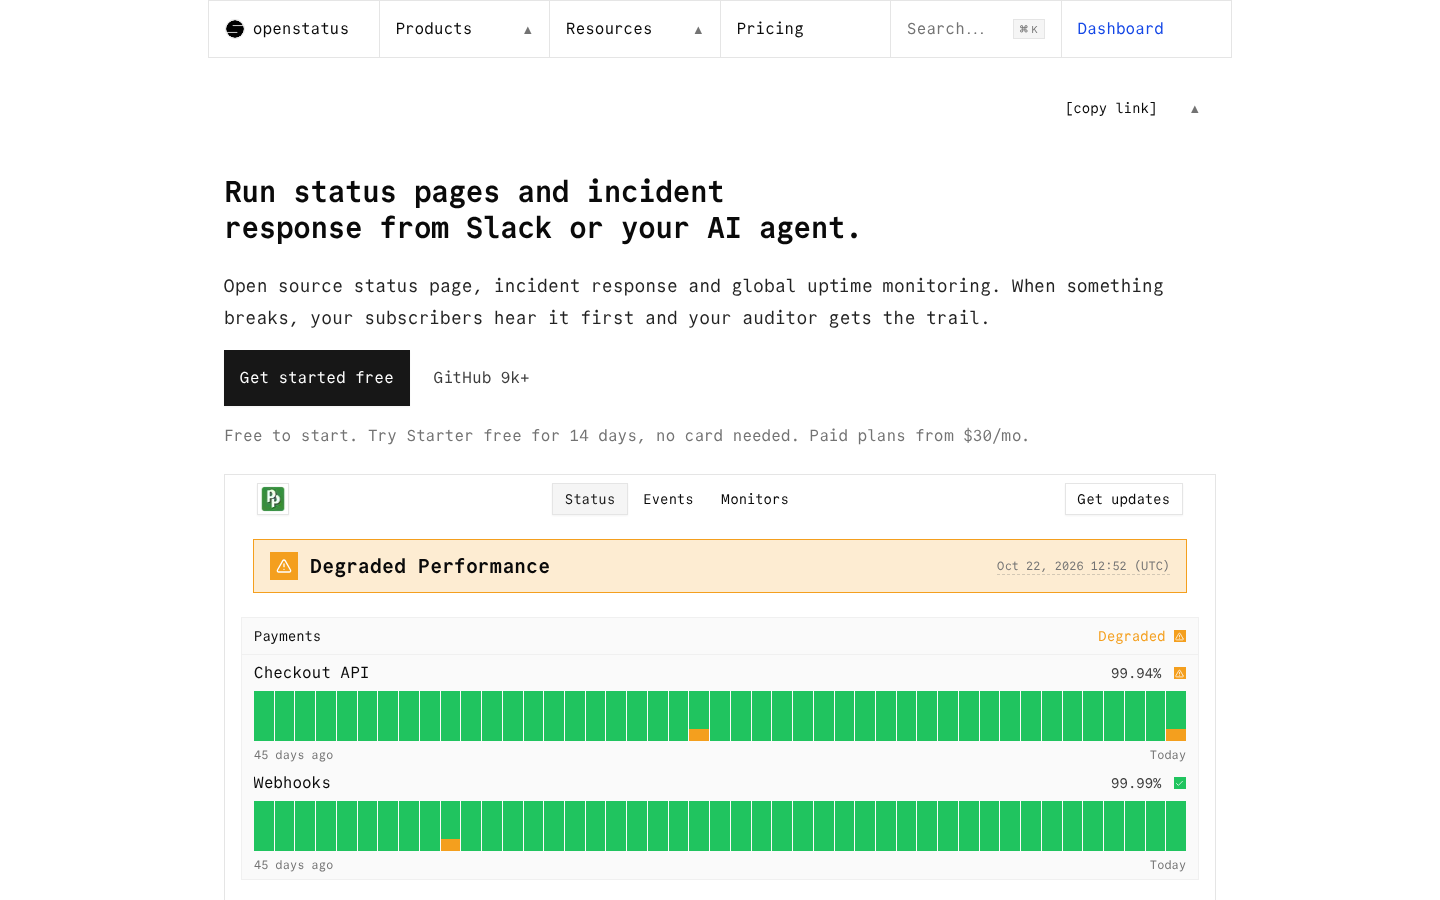Click the Checkout API warning icon

pyautogui.click(x=1180, y=673)
